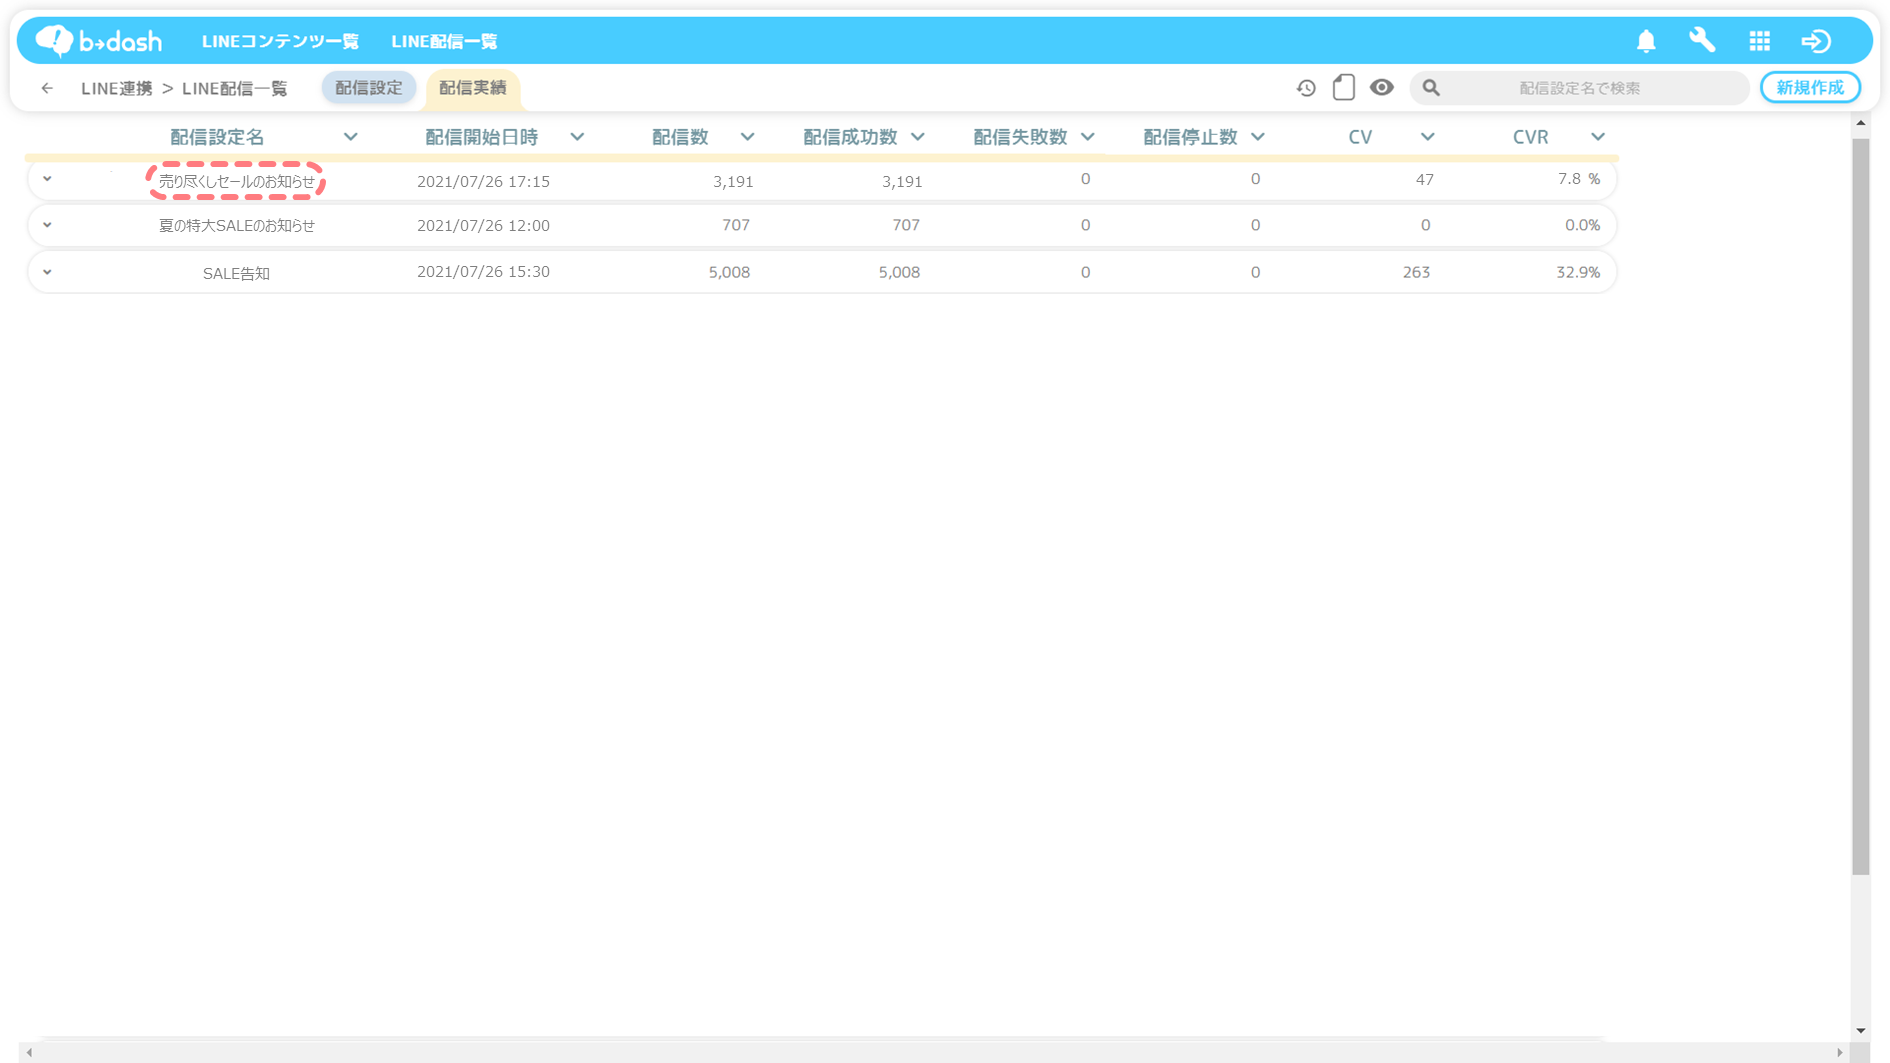Click the CVR value 0.0%
The image size is (1890, 1063).
(1582, 226)
